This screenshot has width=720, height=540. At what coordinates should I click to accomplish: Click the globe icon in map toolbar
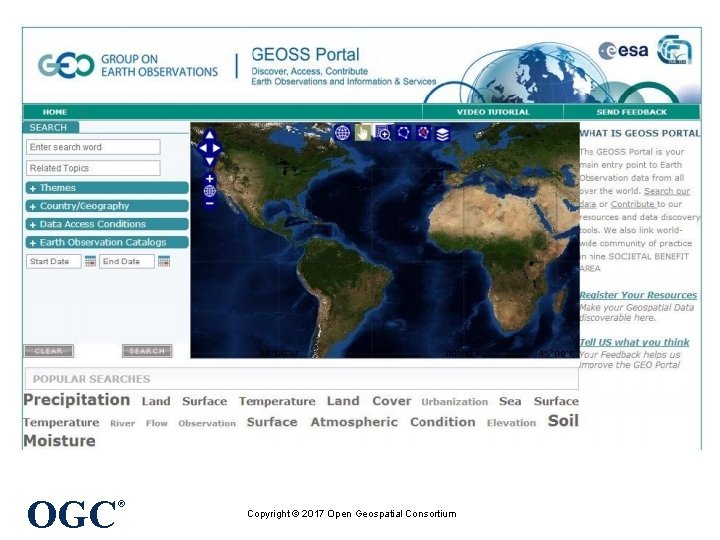[343, 133]
